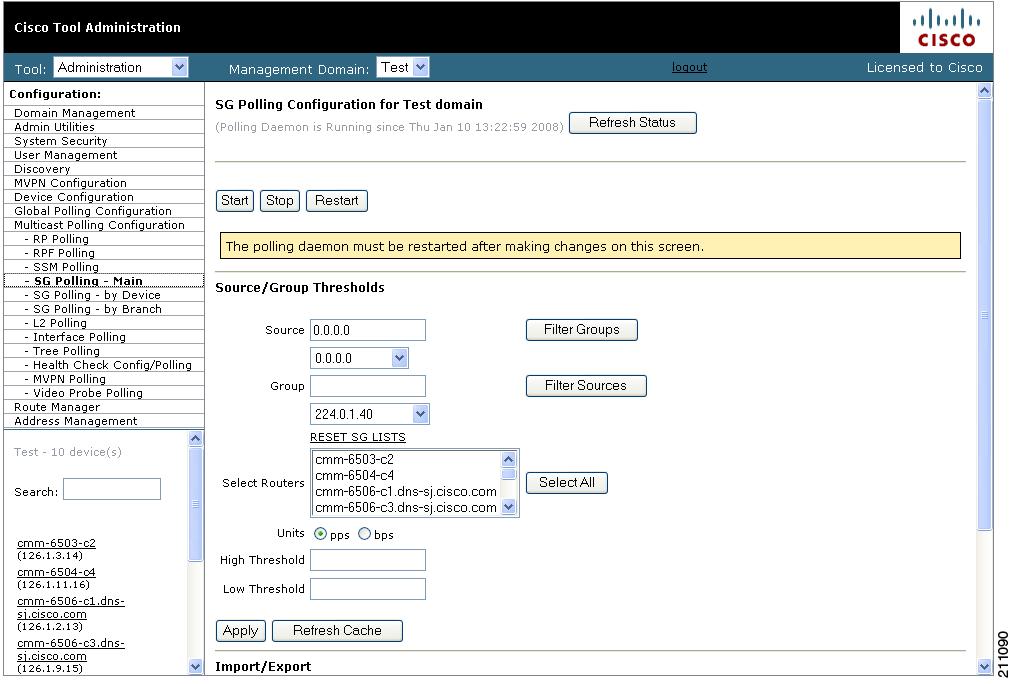Viewport: 1013px width, 684px height.
Task: Click the device Search field
Action: click(x=111, y=489)
